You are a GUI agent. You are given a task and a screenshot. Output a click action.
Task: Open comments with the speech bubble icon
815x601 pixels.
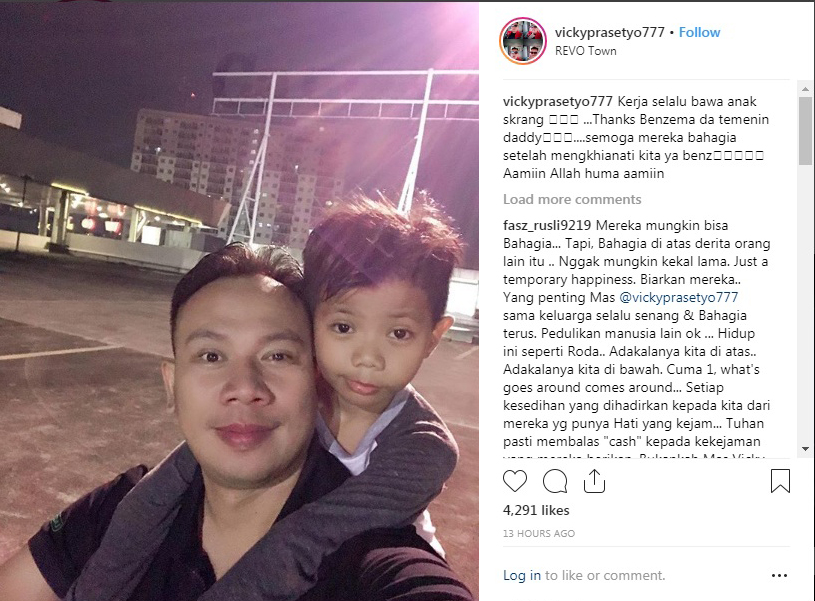pyautogui.click(x=555, y=481)
